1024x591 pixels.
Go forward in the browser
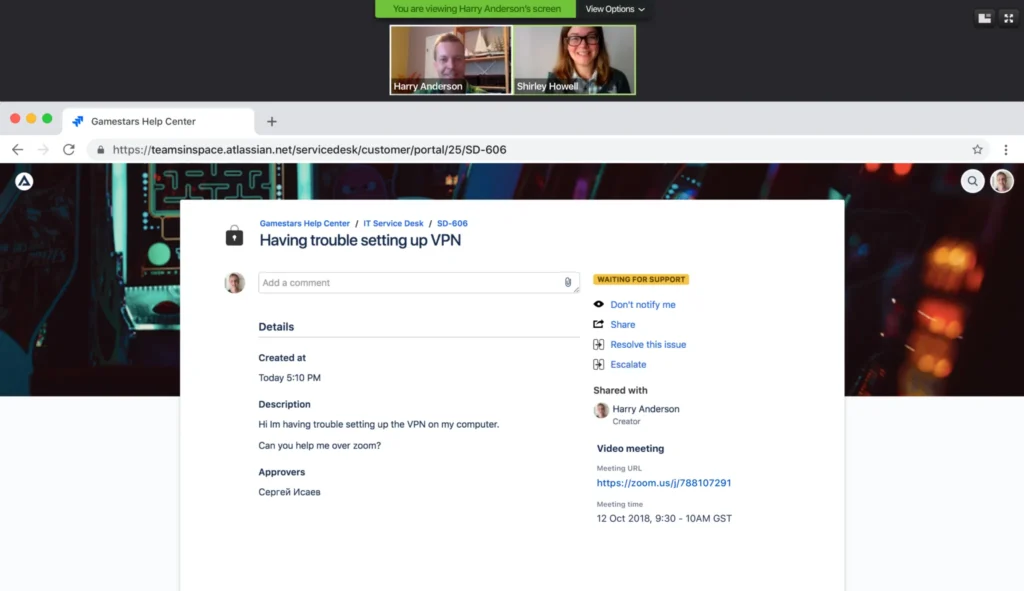(x=43, y=150)
